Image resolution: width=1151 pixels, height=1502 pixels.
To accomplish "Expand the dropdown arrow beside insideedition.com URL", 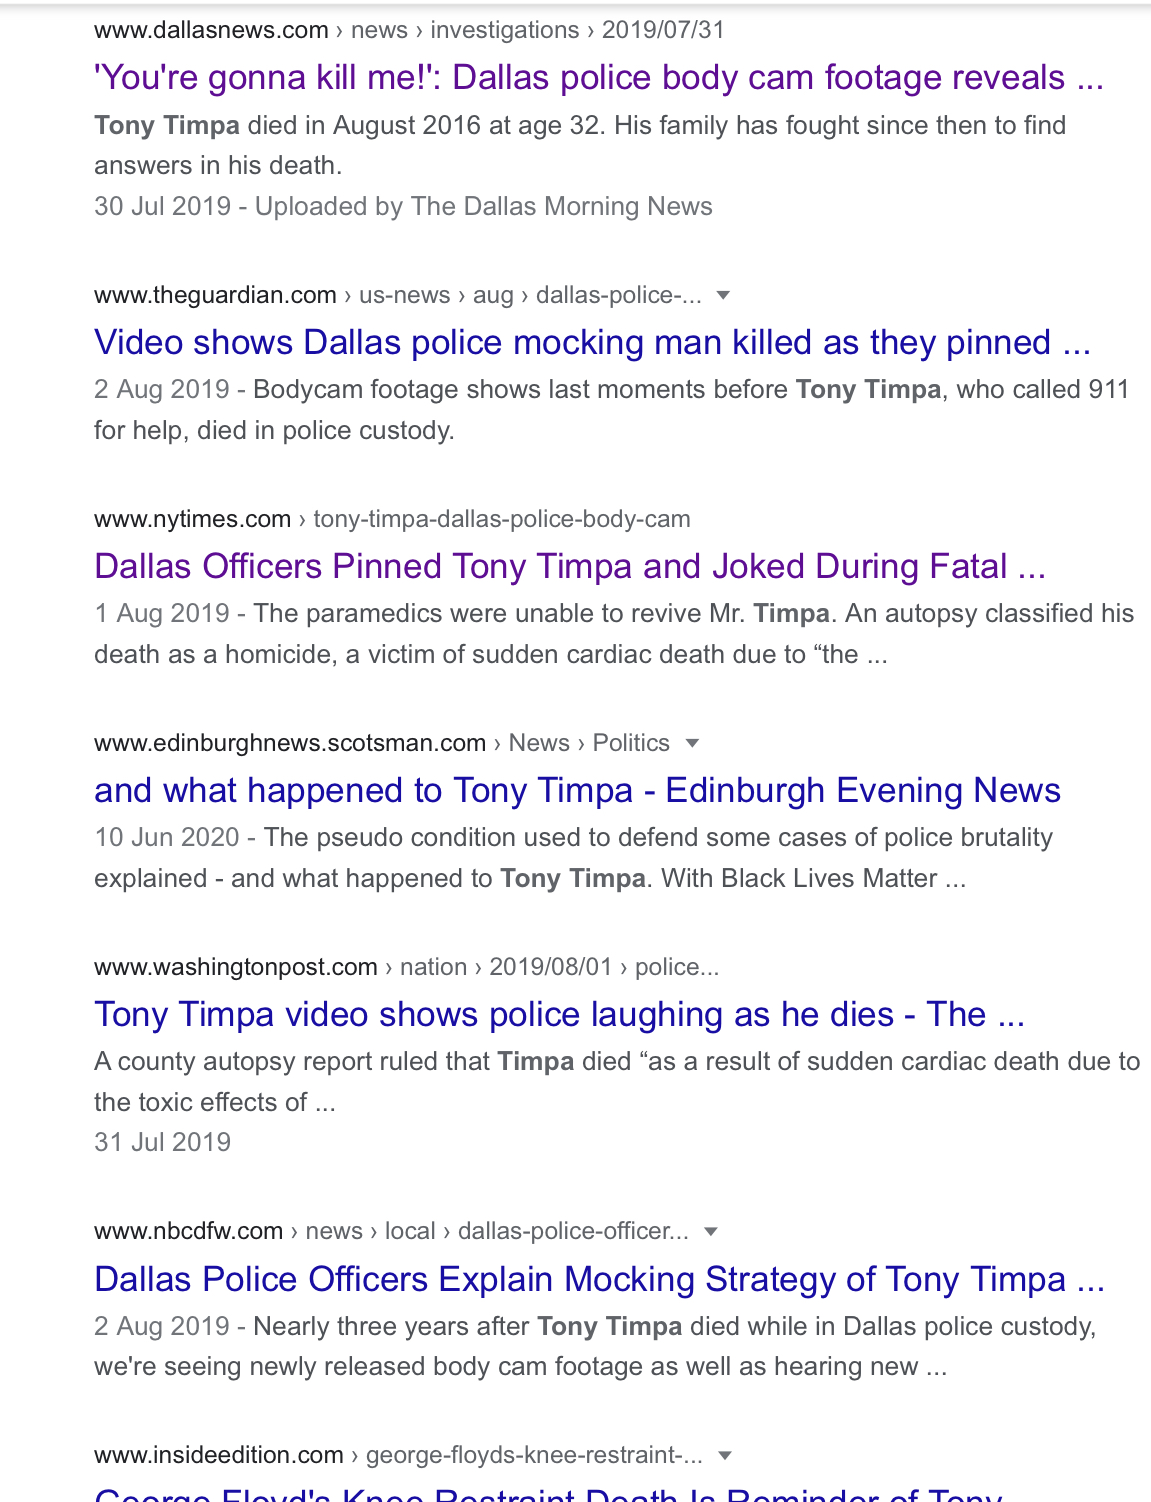I will point(725,1455).
